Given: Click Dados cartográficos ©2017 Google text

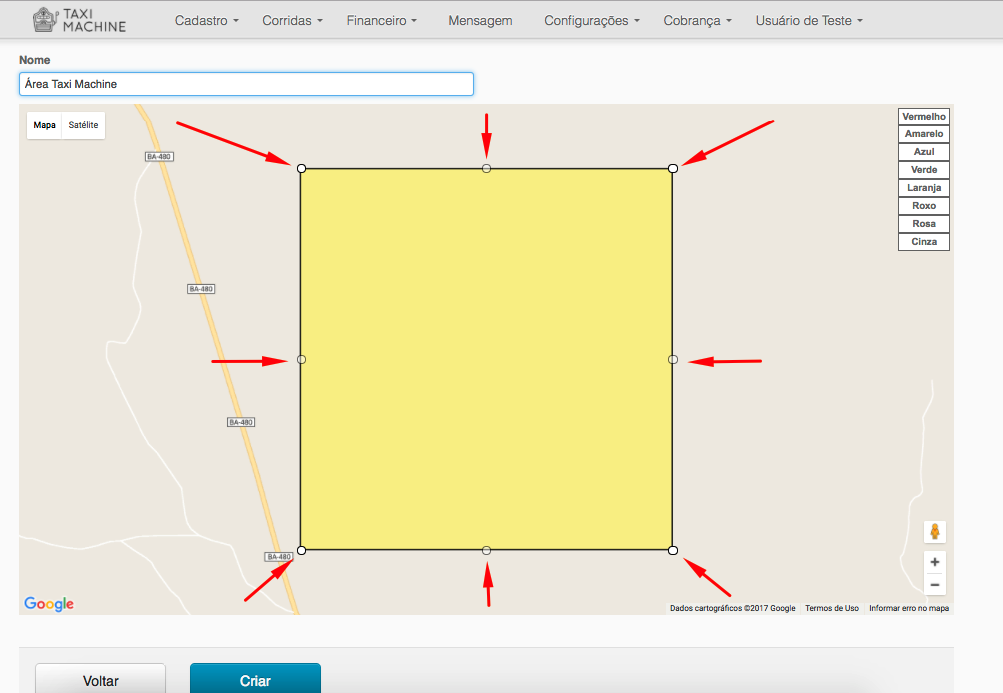Looking at the screenshot, I should point(732,608).
